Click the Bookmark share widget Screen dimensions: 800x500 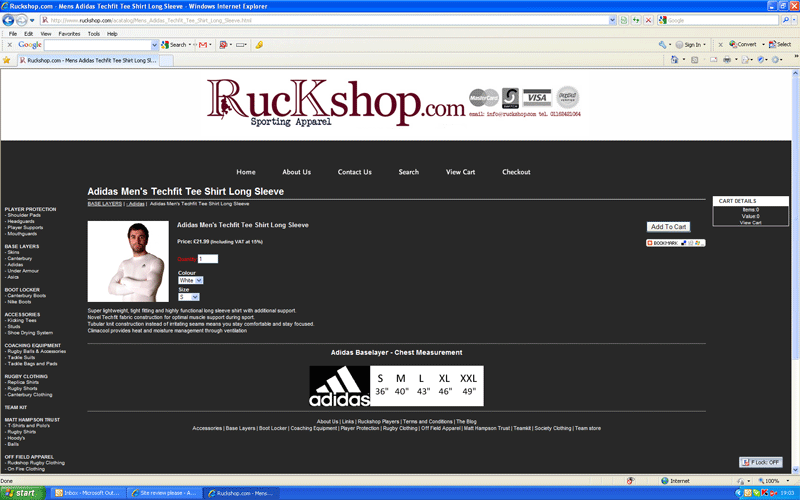pyautogui.click(x=675, y=243)
